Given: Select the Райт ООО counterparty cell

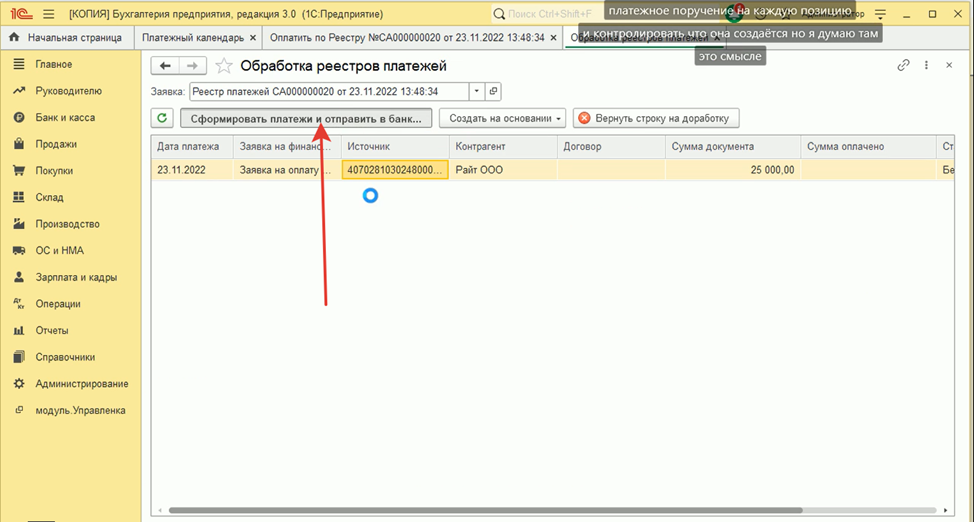Looking at the screenshot, I should (504, 170).
